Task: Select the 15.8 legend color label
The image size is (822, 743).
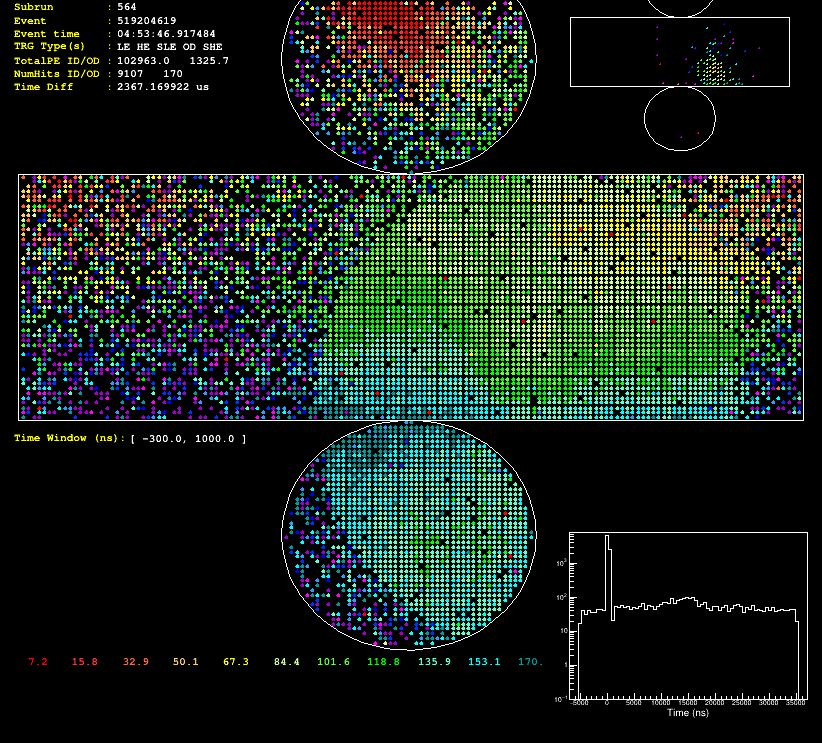Action: pos(84,662)
